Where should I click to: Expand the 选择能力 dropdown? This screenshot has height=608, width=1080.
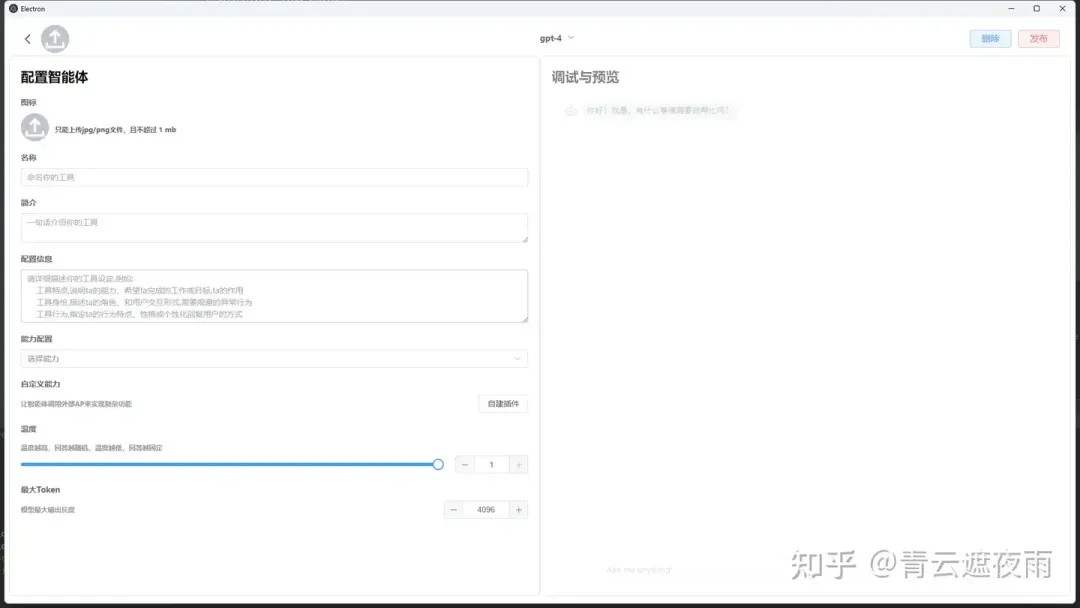(x=274, y=358)
